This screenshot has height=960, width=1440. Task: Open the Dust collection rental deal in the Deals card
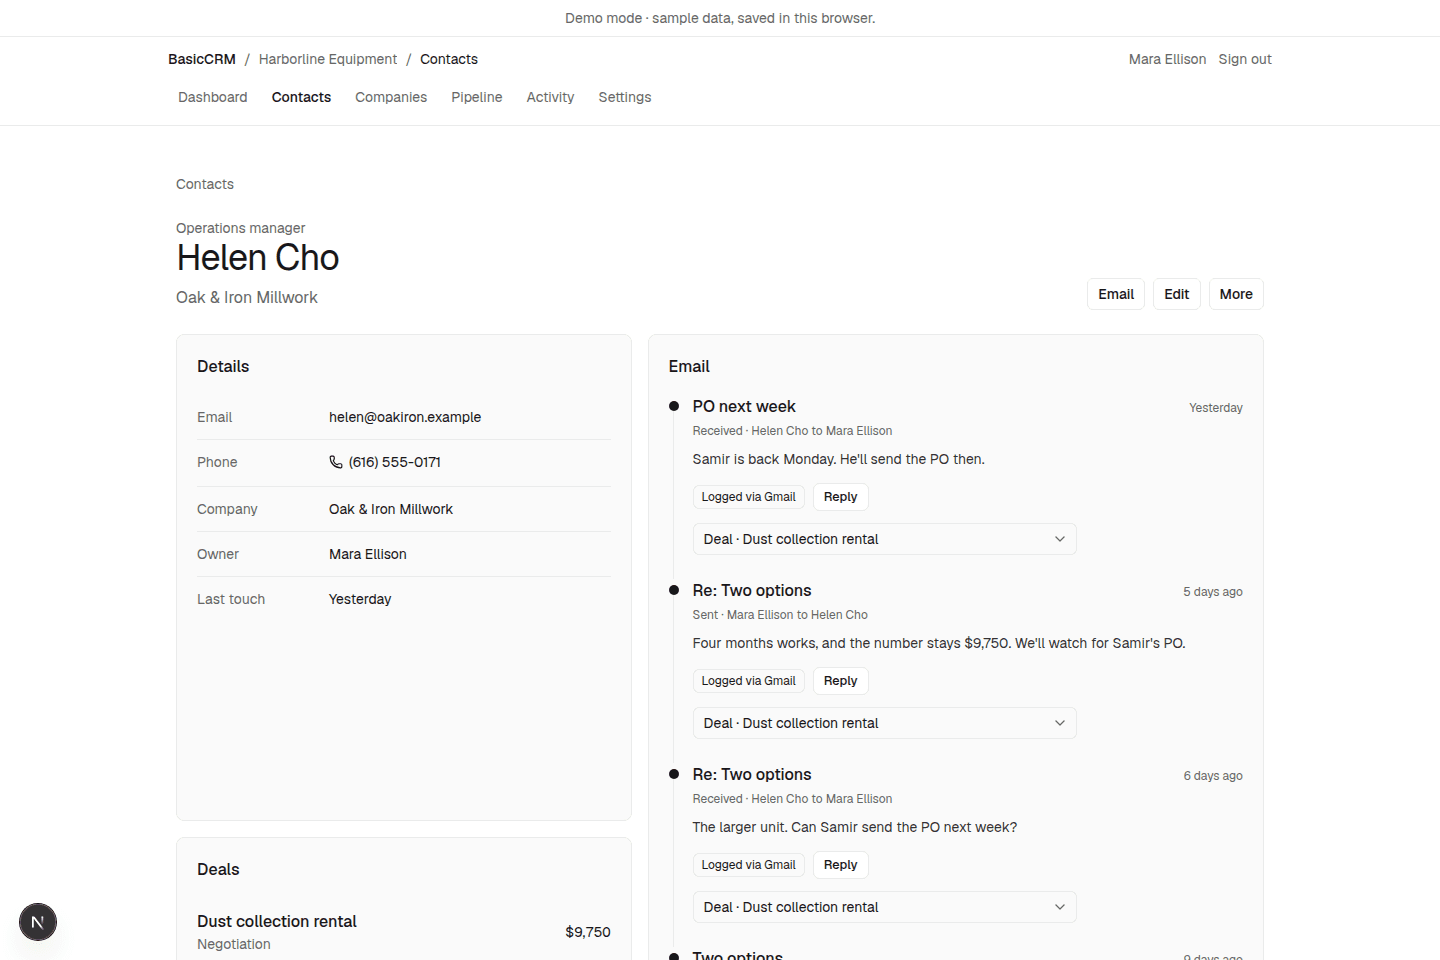(277, 921)
